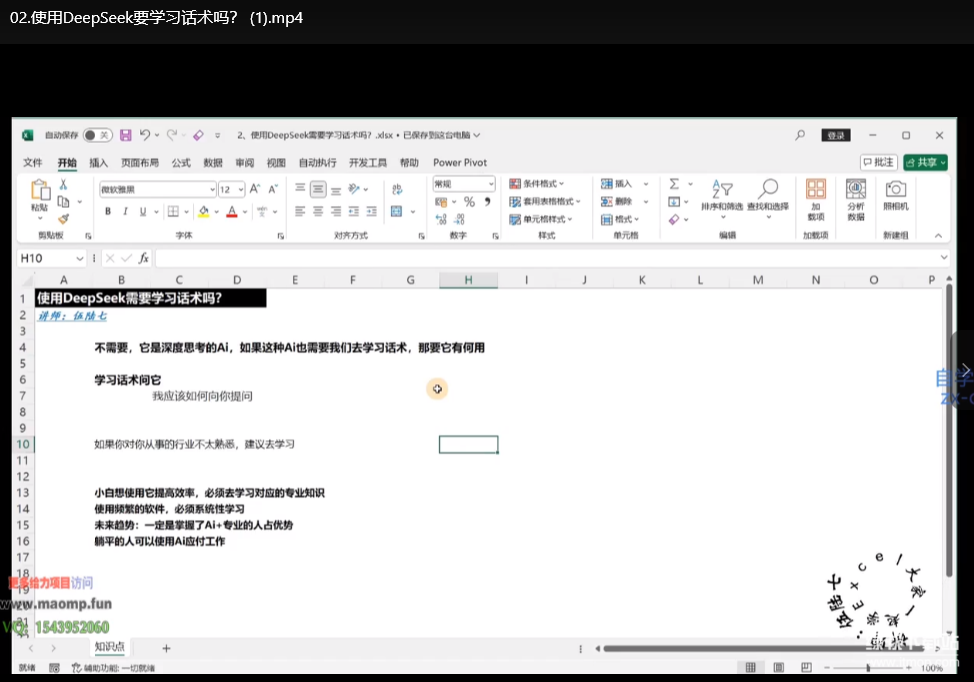Click the 共享 share button
The height and width of the screenshot is (682, 974).
click(x=925, y=162)
